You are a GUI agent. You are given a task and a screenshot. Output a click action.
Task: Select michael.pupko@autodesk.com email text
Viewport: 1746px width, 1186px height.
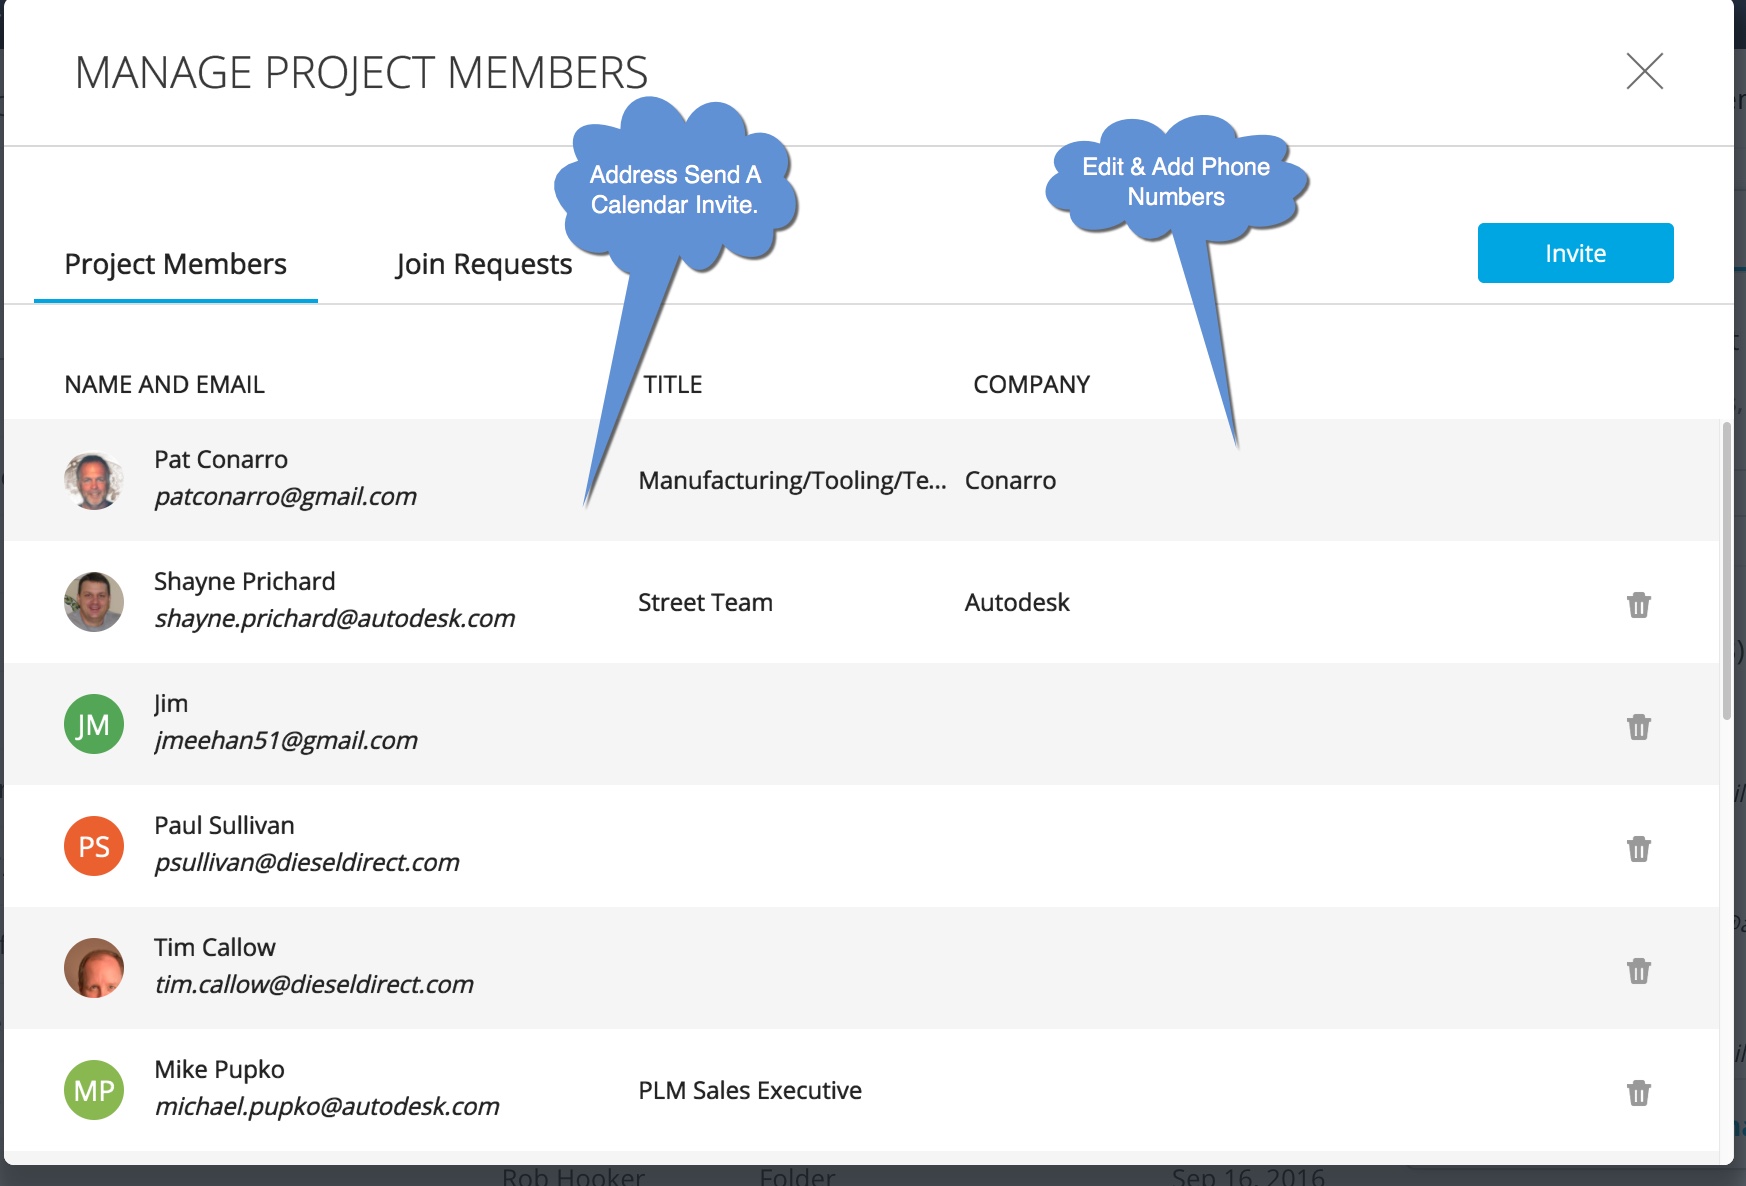326,1107
